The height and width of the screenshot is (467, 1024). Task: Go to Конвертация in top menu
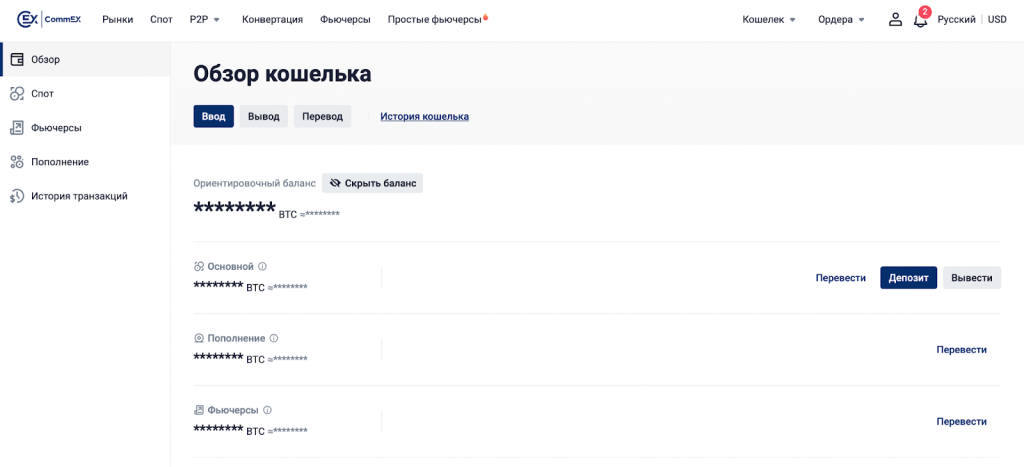coord(272,19)
